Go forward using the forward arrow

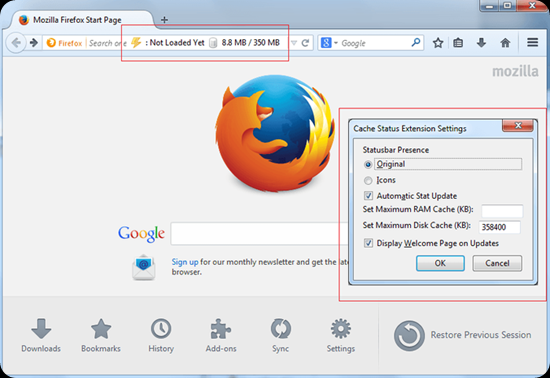tap(34, 43)
